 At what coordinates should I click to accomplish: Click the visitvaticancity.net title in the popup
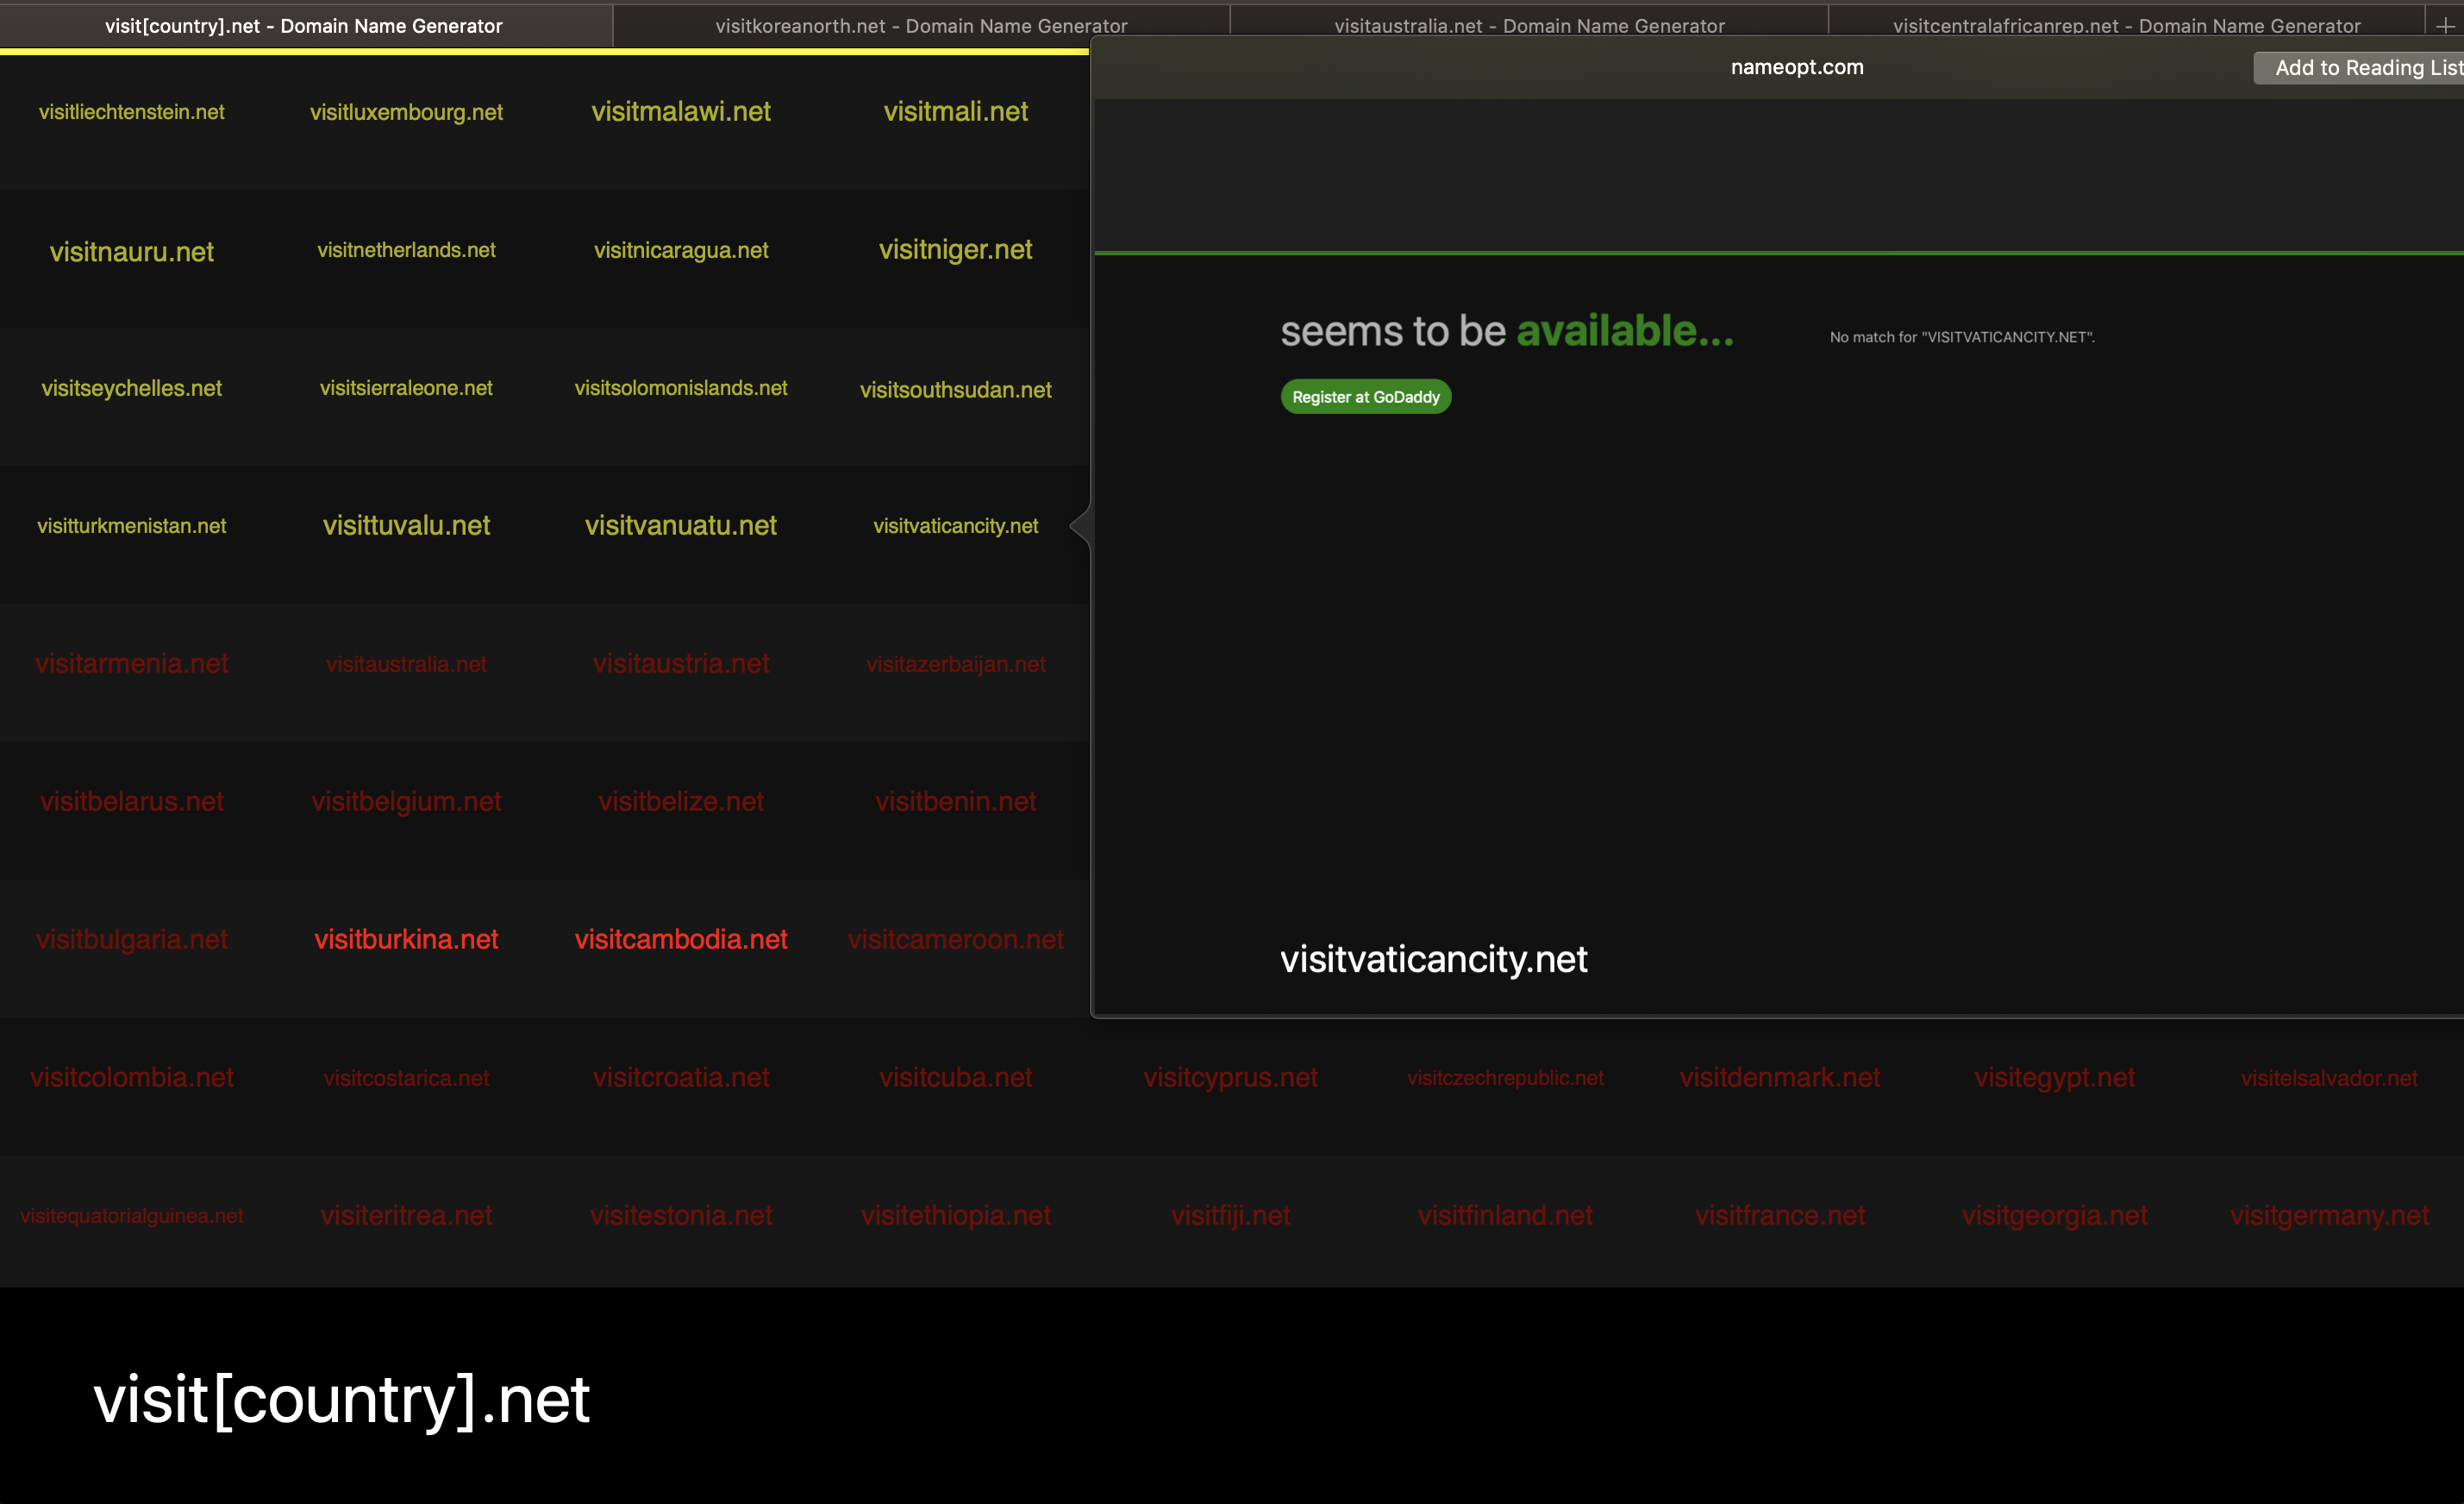pos(1434,959)
